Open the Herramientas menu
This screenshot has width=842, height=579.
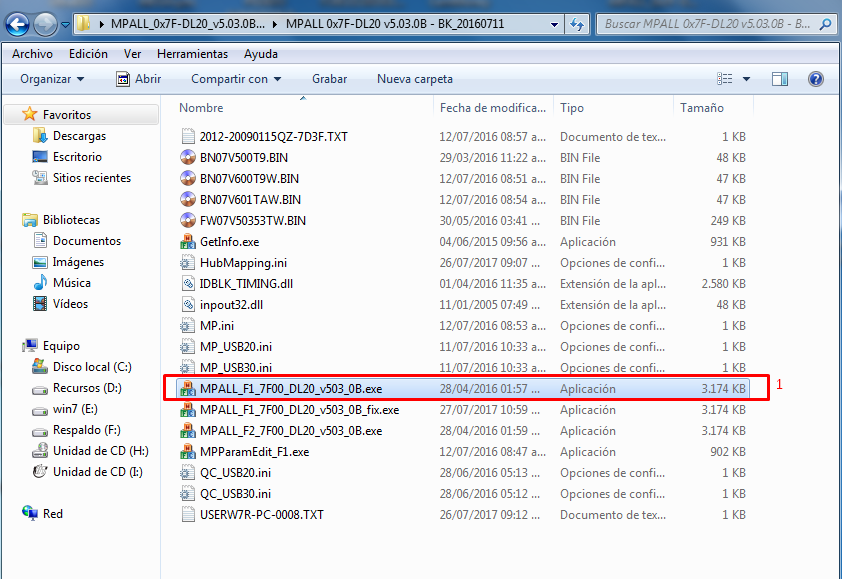[192, 54]
